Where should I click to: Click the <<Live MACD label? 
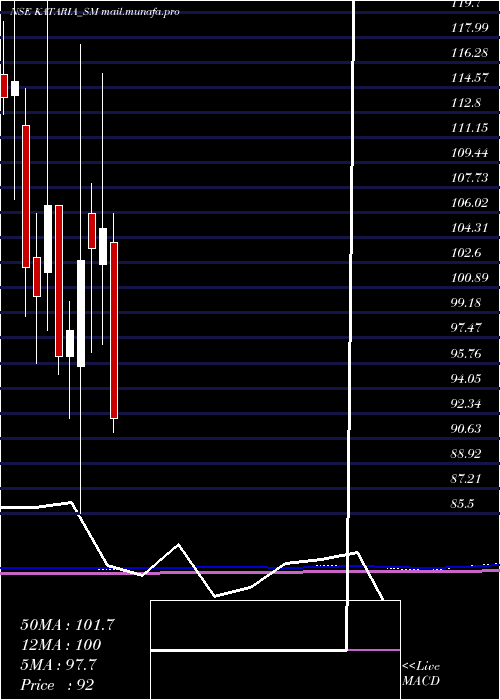coord(421,674)
